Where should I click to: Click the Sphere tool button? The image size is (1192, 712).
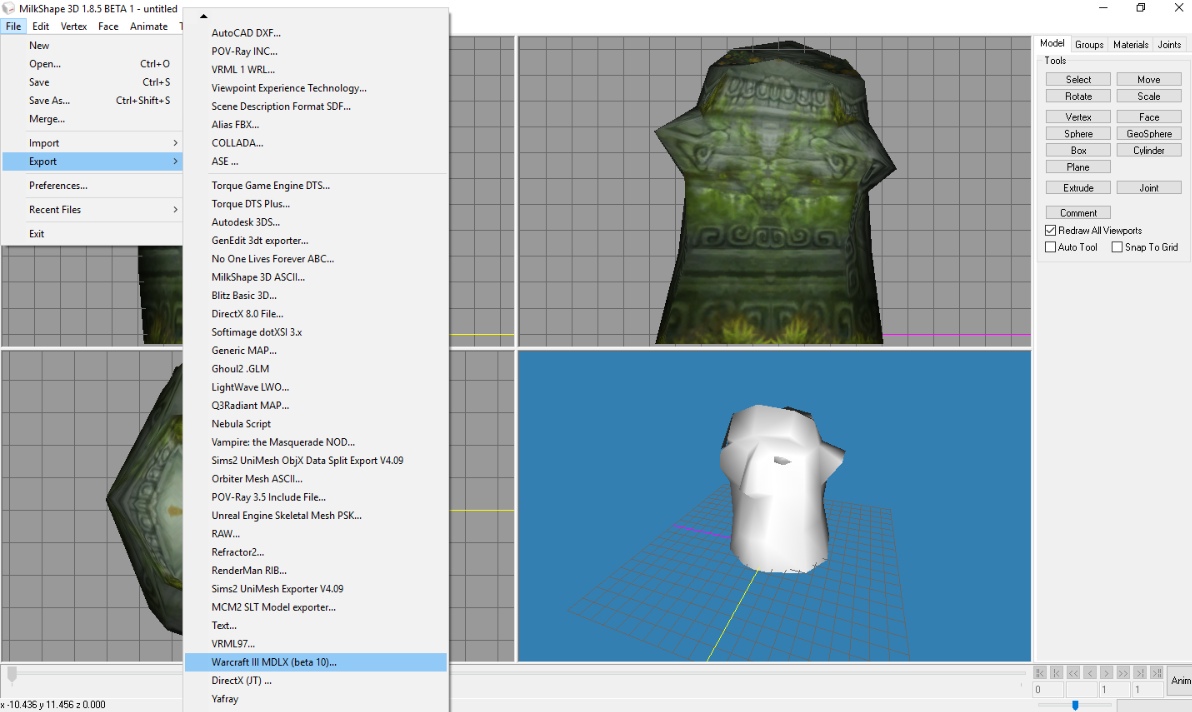1078,134
